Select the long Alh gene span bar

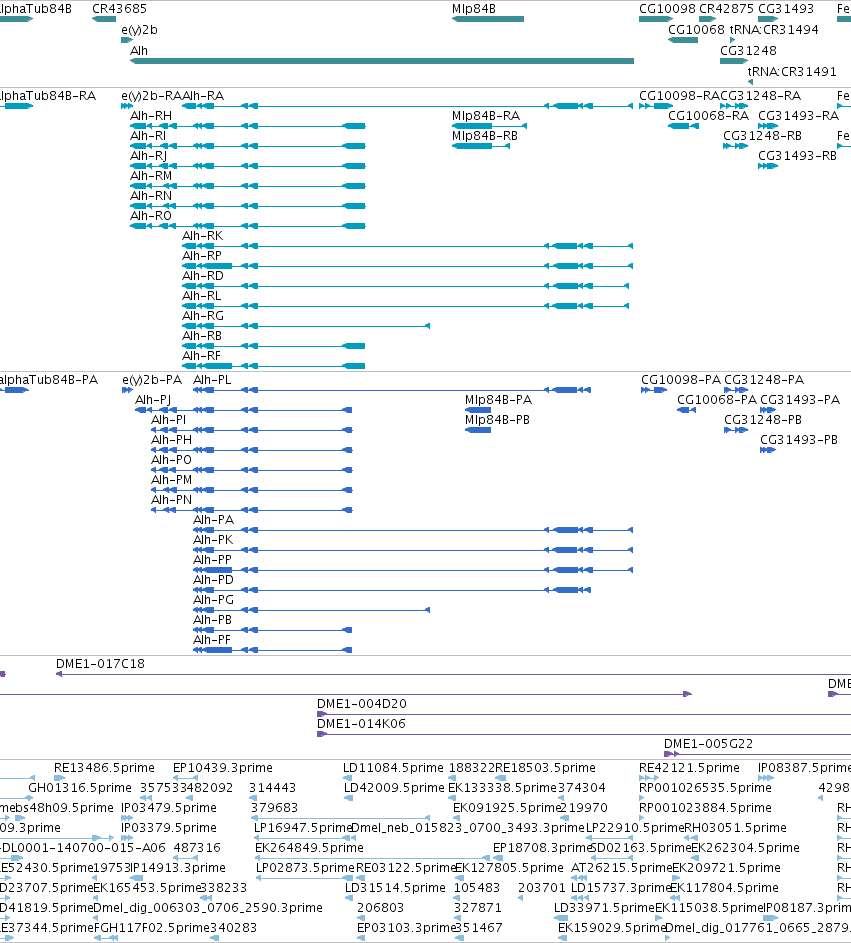pyautogui.click(x=382, y=61)
